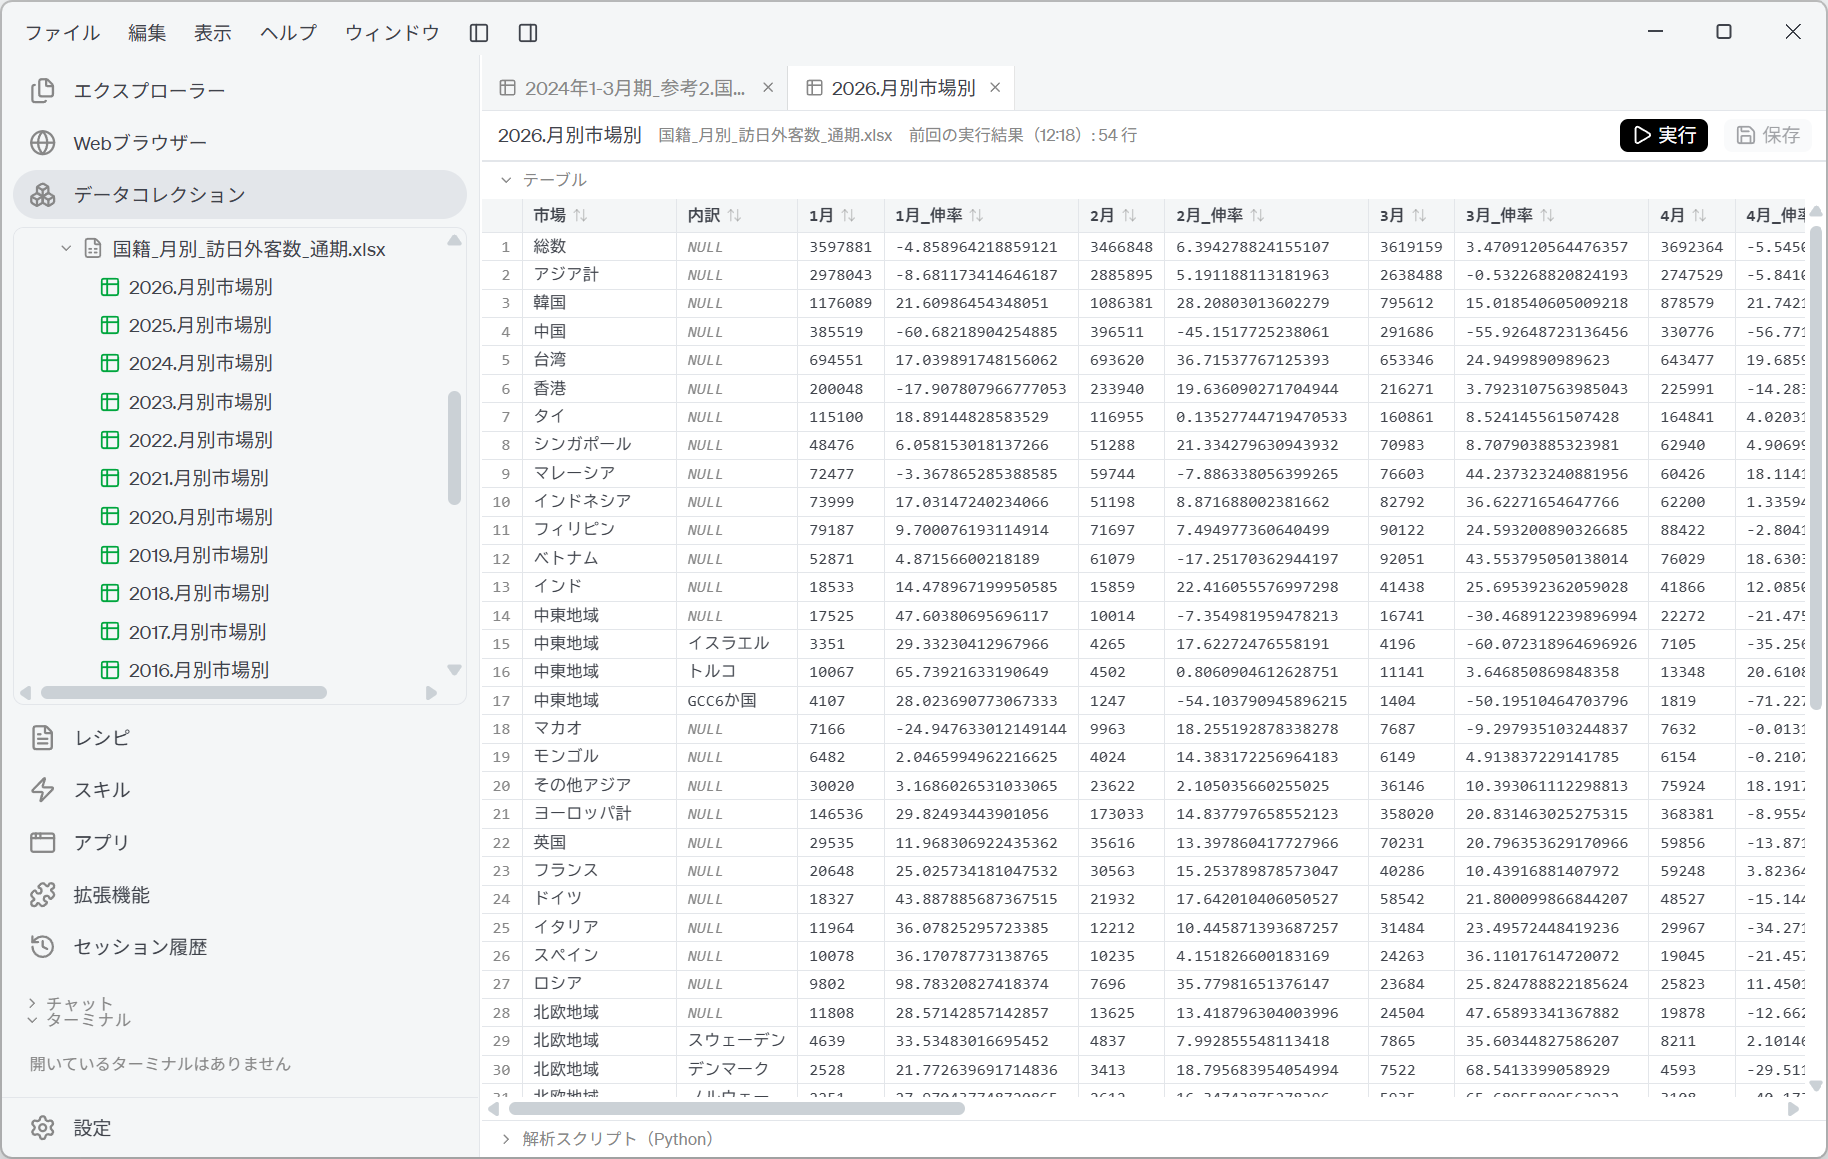The height and width of the screenshot is (1159, 1828).
Task: Click the 実行 run button
Action: coord(1664,135)
